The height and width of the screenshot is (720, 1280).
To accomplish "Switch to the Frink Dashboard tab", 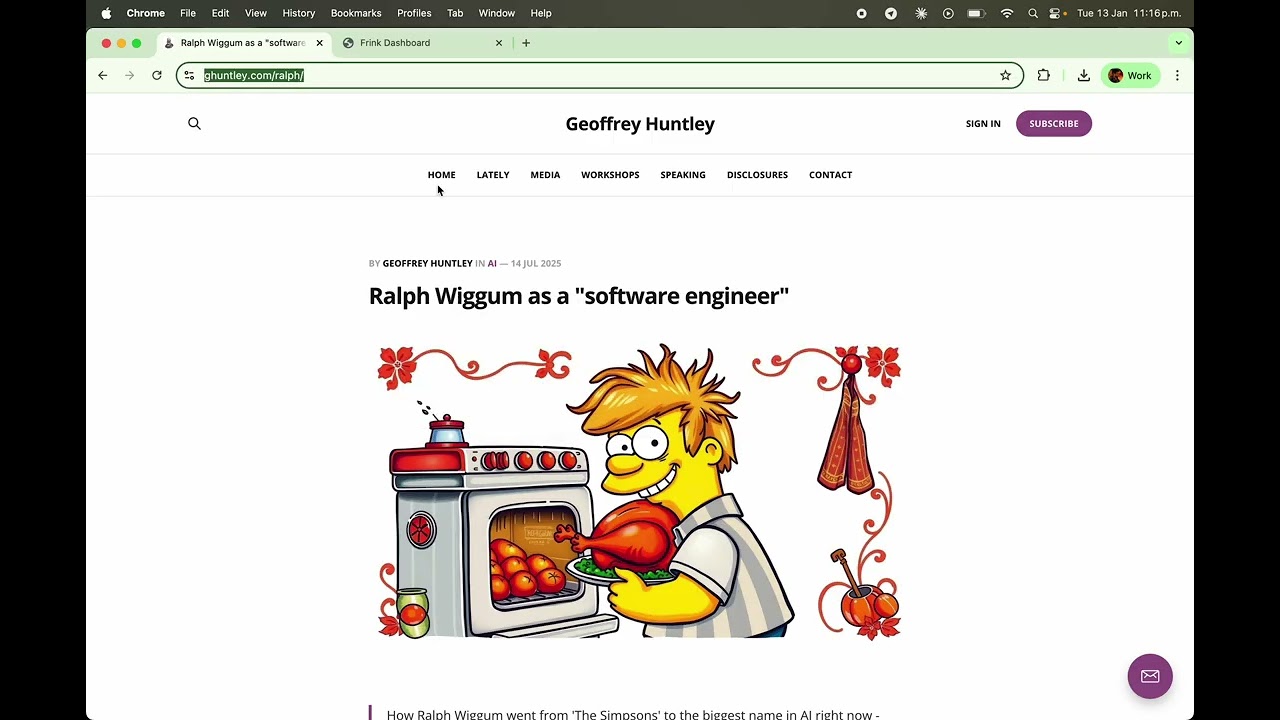I will tap(422, 43).
